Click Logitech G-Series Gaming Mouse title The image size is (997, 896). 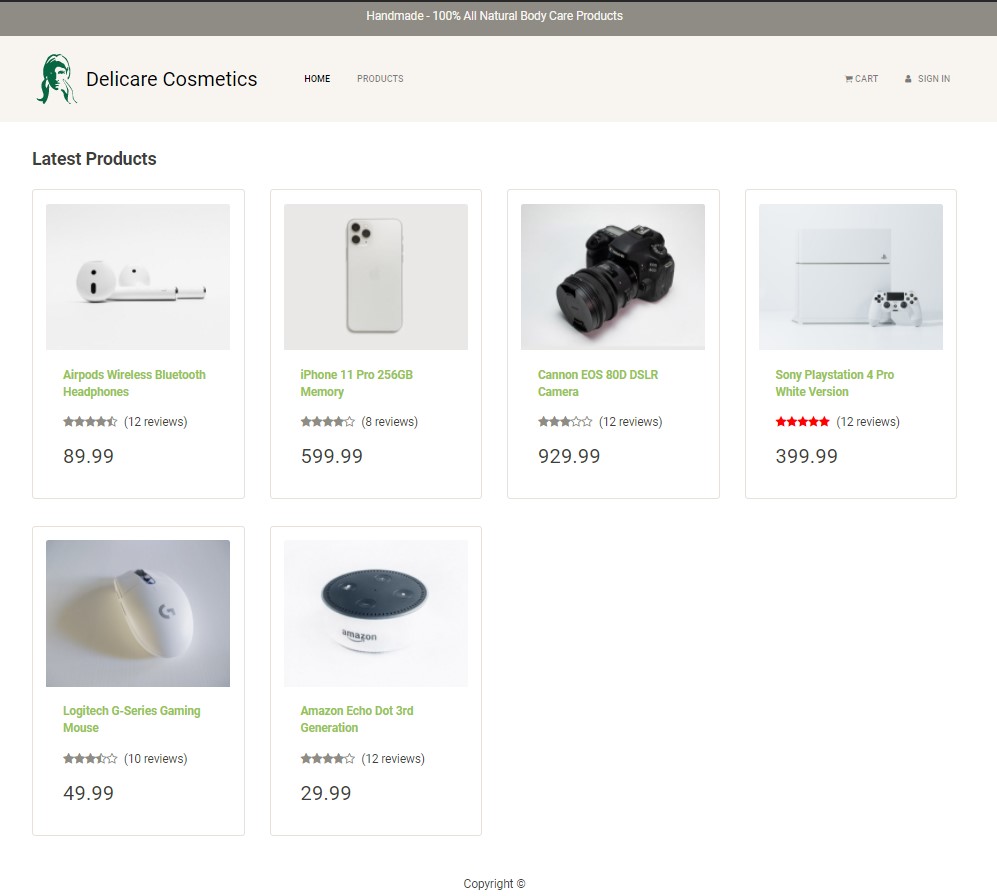(x=132, y=719)
